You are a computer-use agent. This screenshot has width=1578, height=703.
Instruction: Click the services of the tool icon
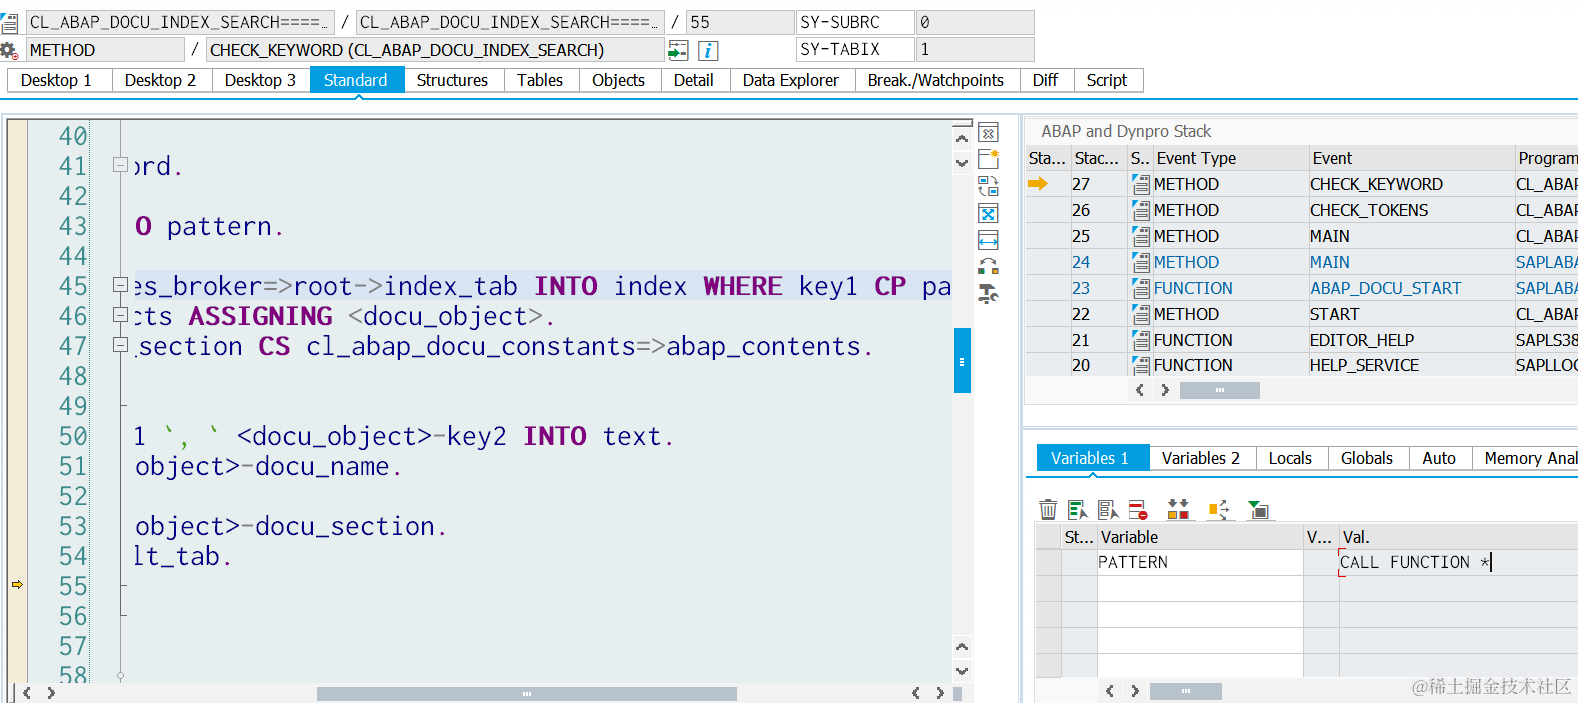(x=988, y=267)
